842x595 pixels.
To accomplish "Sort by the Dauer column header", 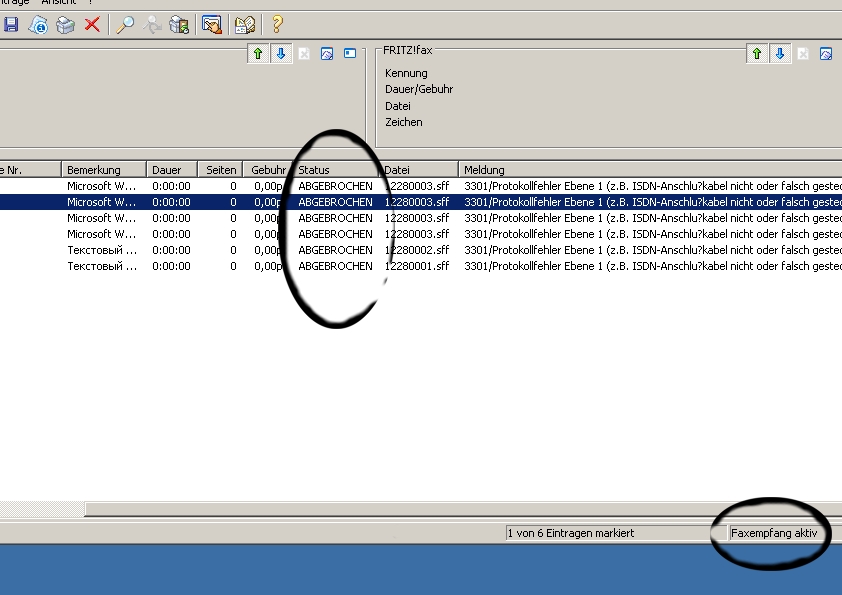I will coord(172,170).
